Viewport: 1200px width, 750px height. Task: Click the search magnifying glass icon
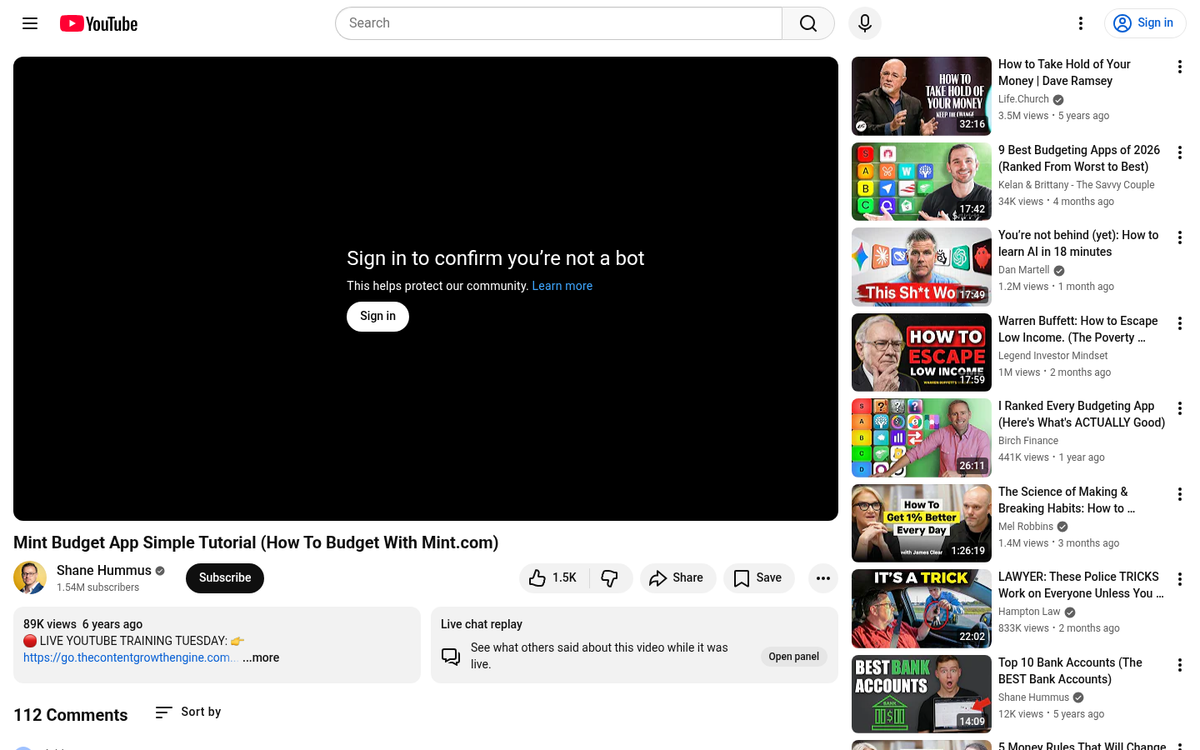coord(808,23)
